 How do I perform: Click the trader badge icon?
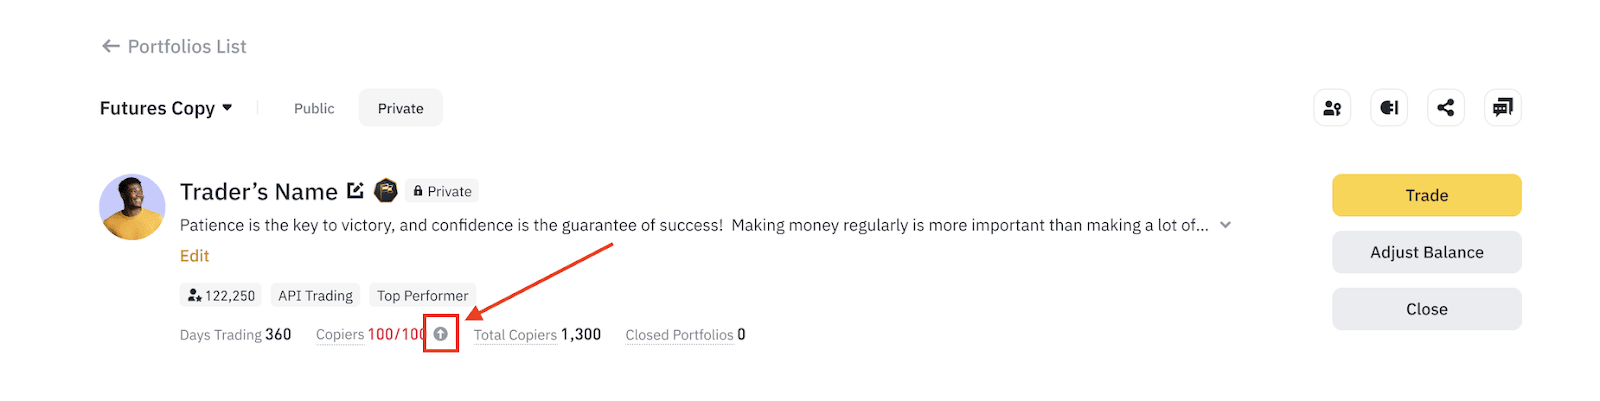[x=386, y=190]
